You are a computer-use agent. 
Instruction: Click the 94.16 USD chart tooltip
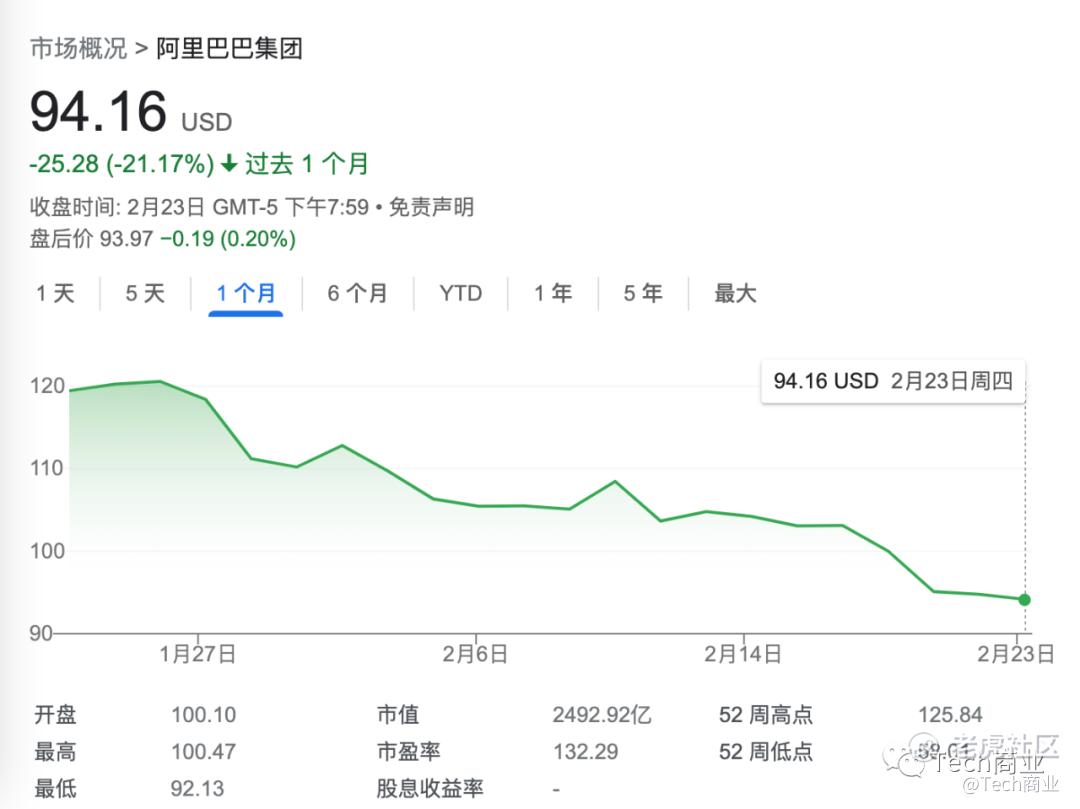893,381
